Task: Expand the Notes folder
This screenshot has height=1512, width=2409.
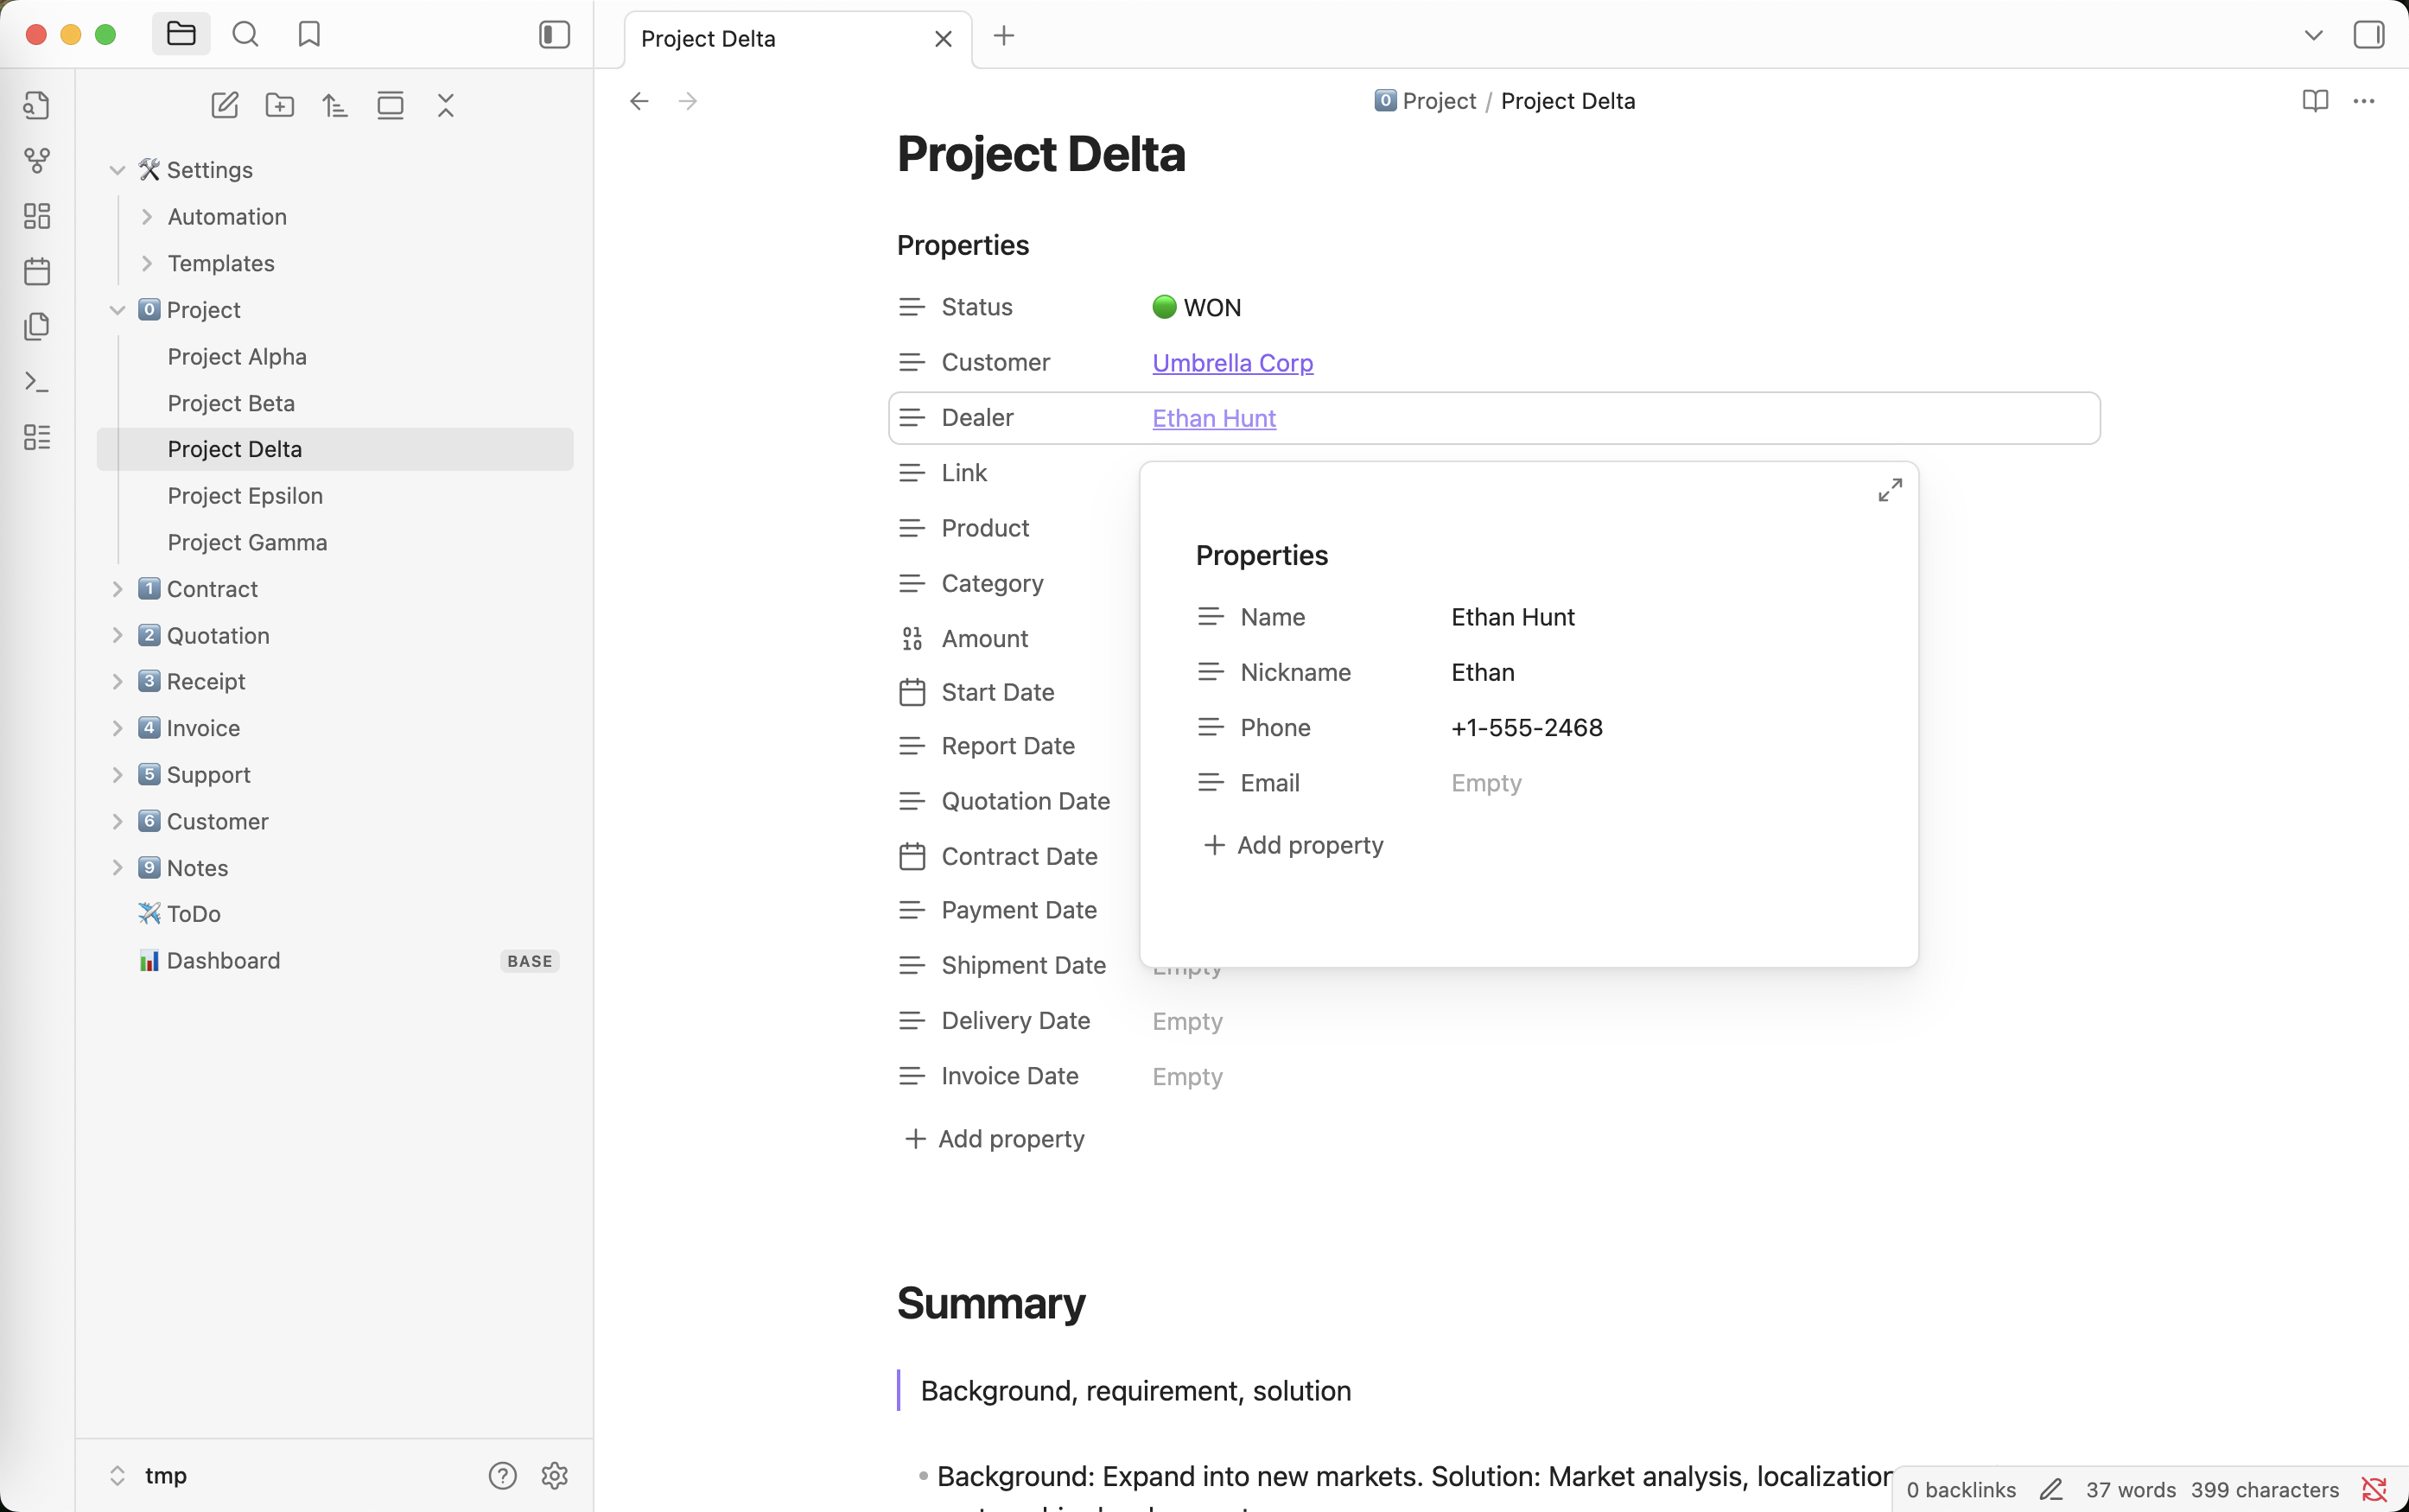Action: pos(117,868)
